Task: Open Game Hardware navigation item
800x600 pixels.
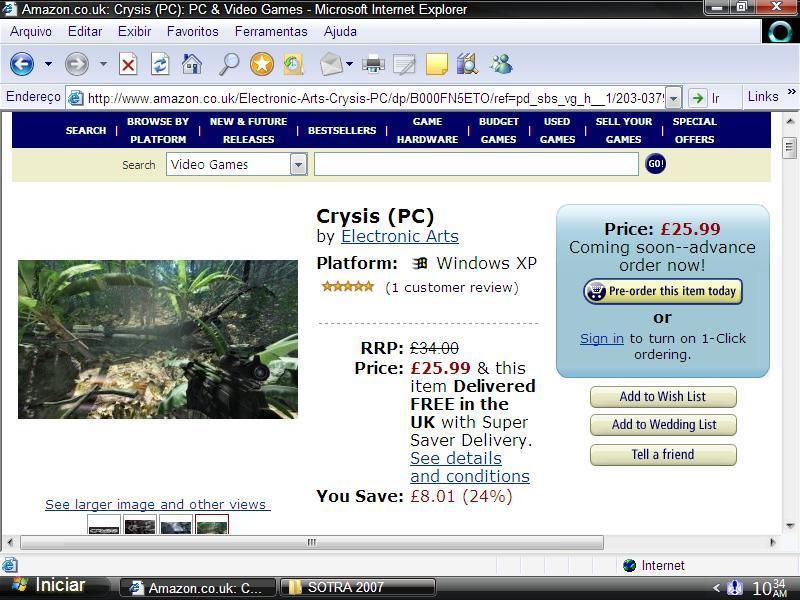Action: click(428, 130)
